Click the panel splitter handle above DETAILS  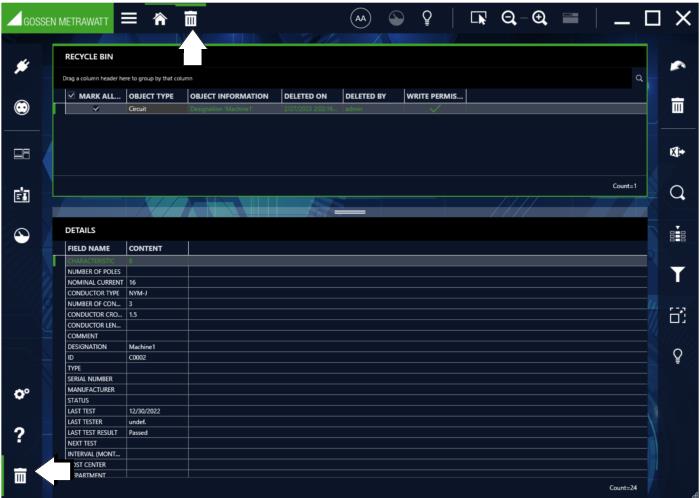pyautogui.click(x=350, y=212)
